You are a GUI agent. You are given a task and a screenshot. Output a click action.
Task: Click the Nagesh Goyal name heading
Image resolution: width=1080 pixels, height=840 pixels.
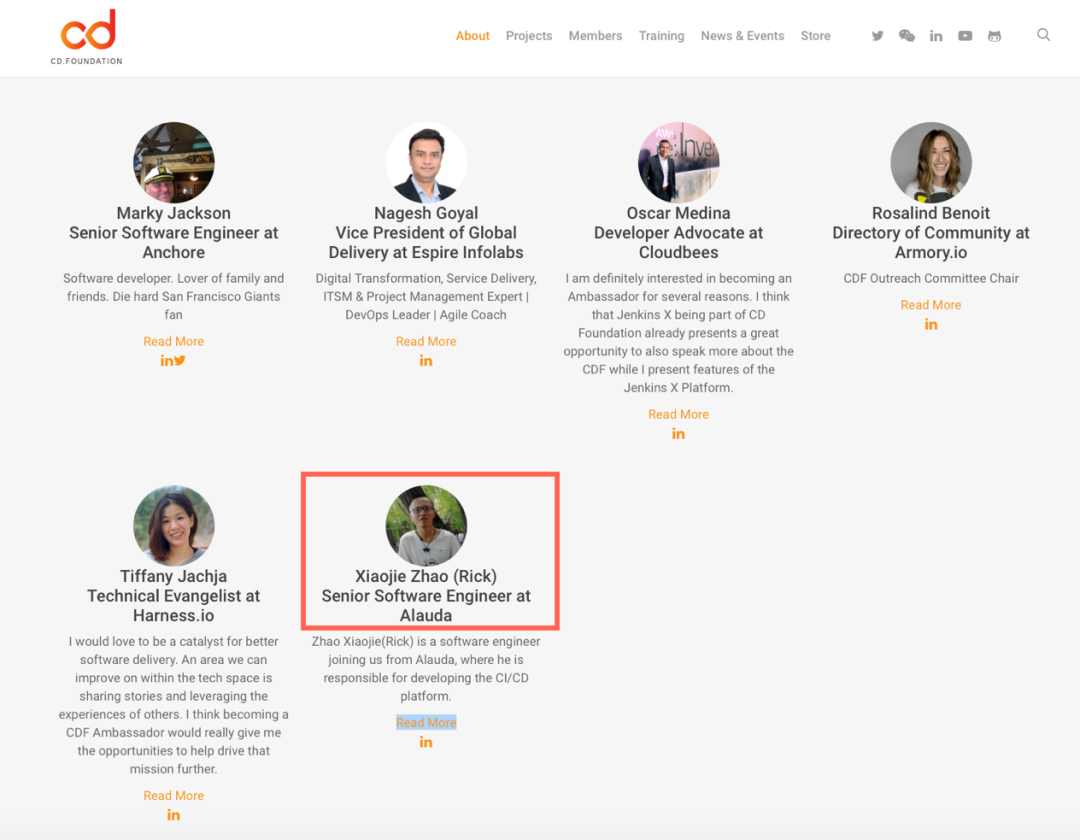(426, 213)
